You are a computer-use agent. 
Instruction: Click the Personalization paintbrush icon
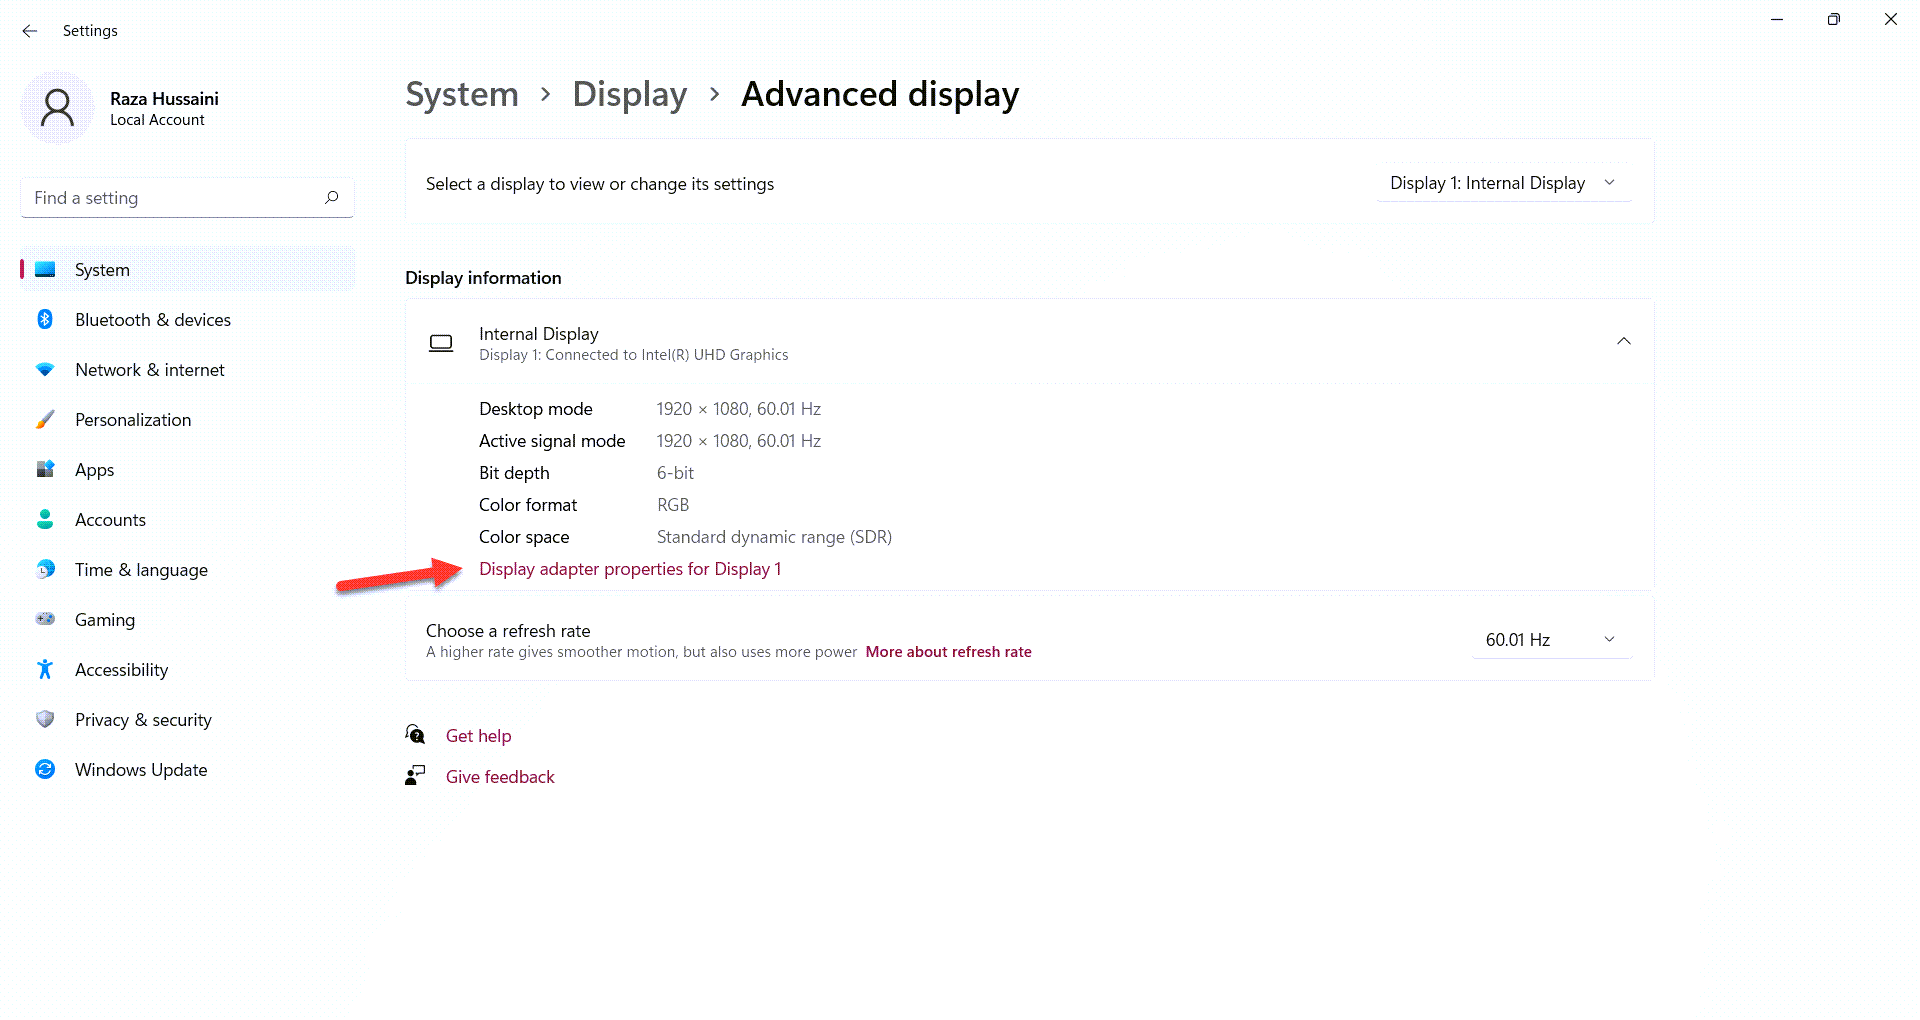(45, 419)
